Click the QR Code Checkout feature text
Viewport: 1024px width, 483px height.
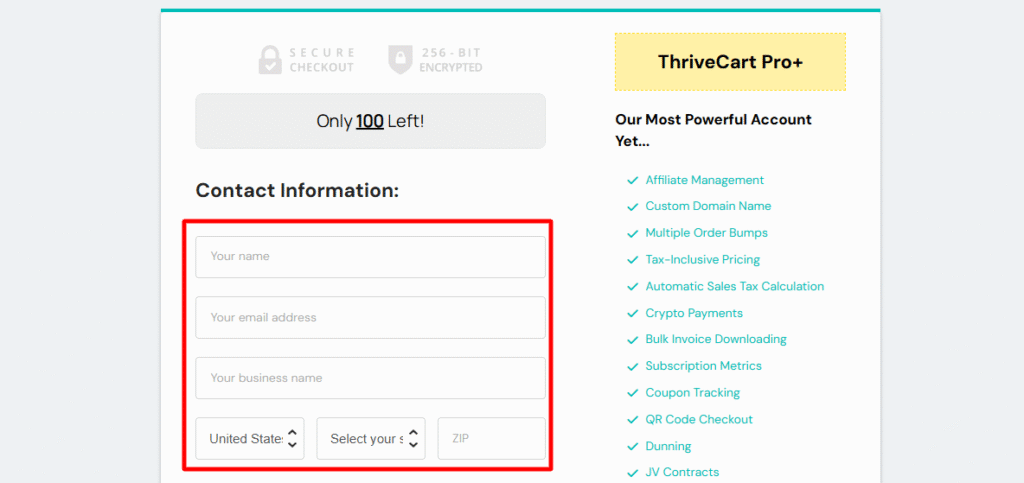(x=699, y=420)
